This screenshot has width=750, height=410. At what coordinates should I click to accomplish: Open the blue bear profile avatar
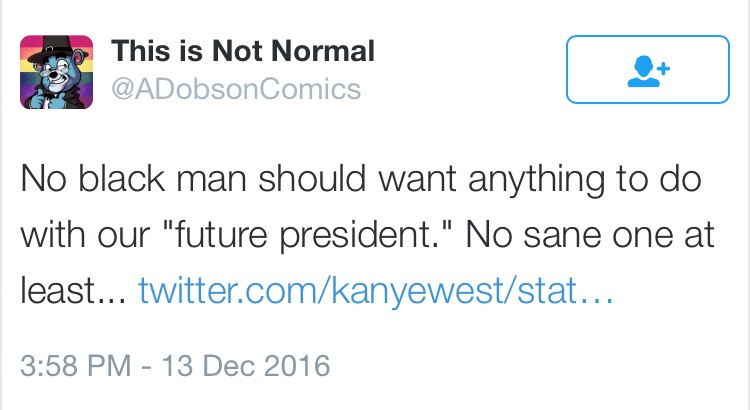pos(56,72)
